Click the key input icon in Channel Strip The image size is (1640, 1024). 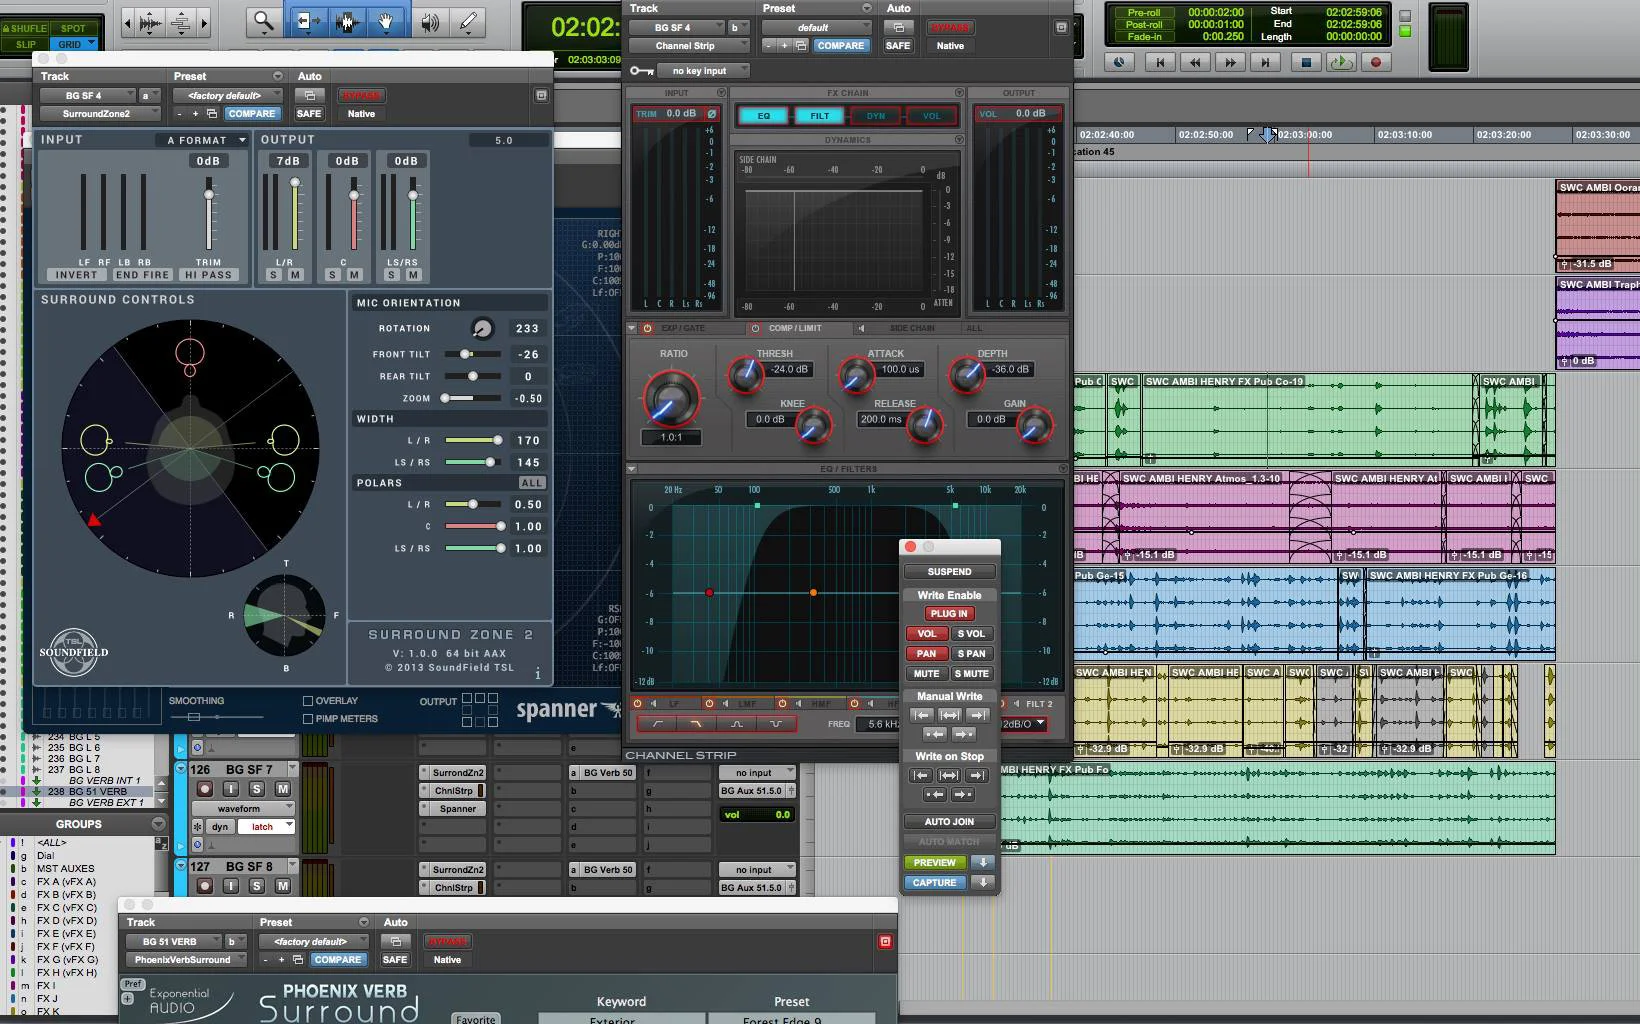click(642, 71)
